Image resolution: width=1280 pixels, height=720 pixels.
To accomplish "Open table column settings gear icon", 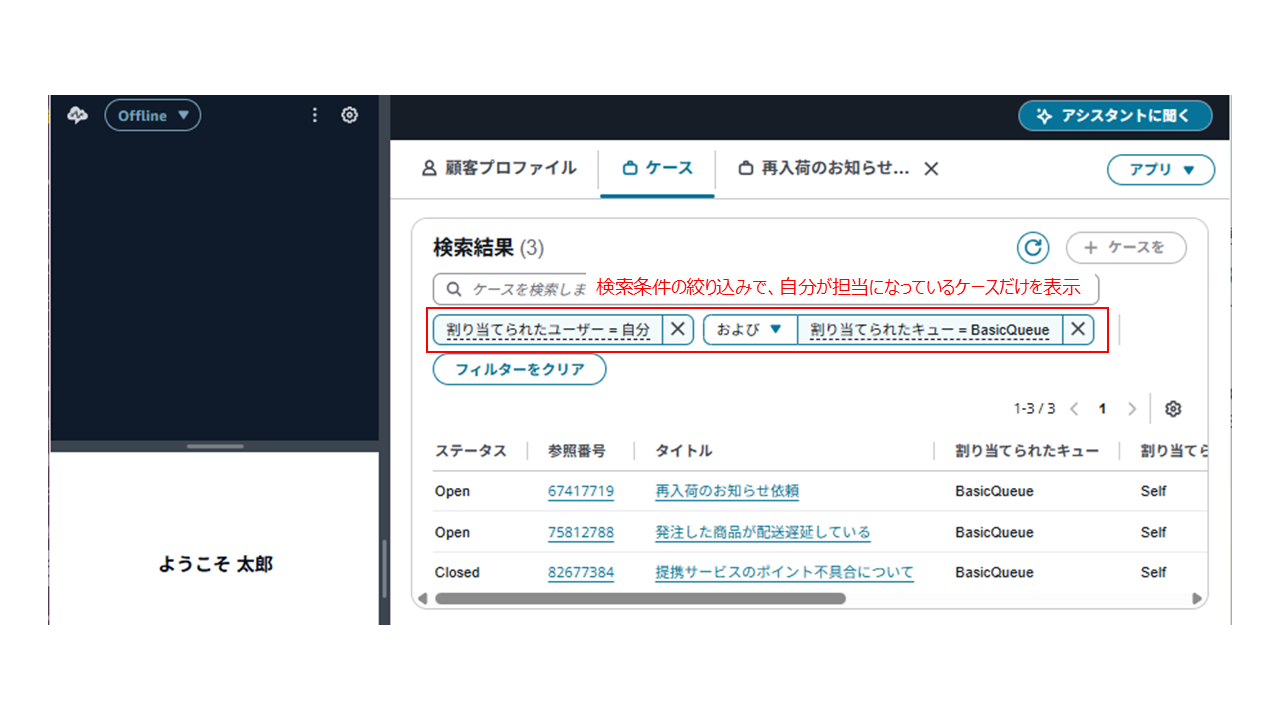I will [1173, 409].
